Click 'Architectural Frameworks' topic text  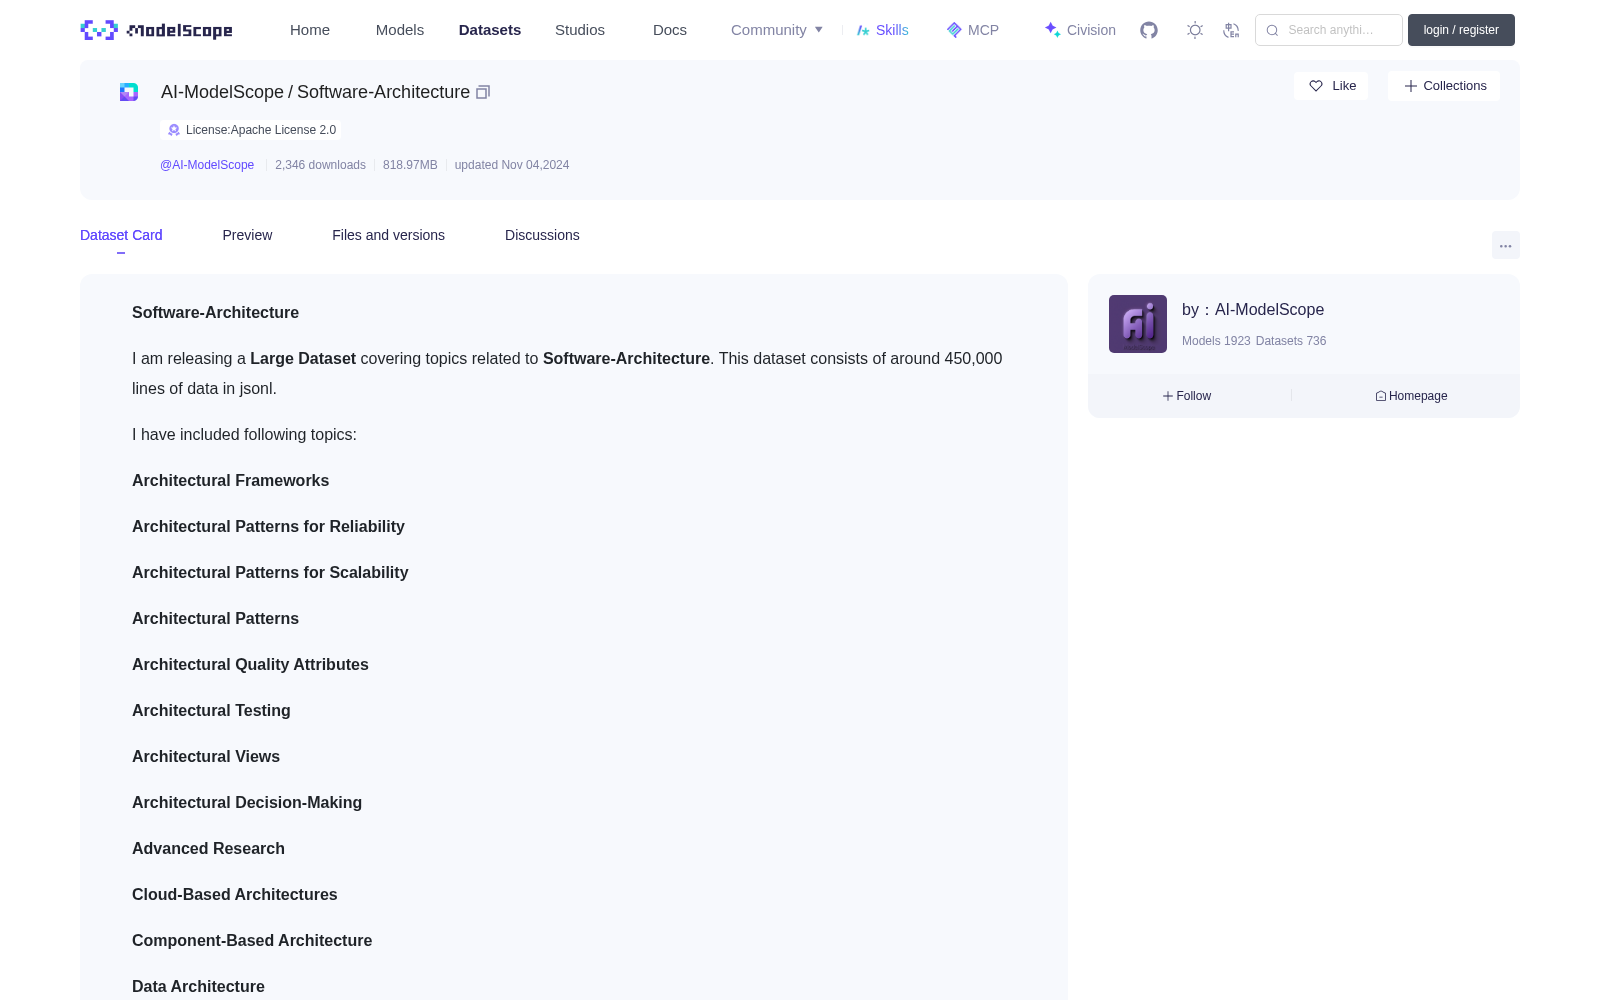(x=230, y=481)
